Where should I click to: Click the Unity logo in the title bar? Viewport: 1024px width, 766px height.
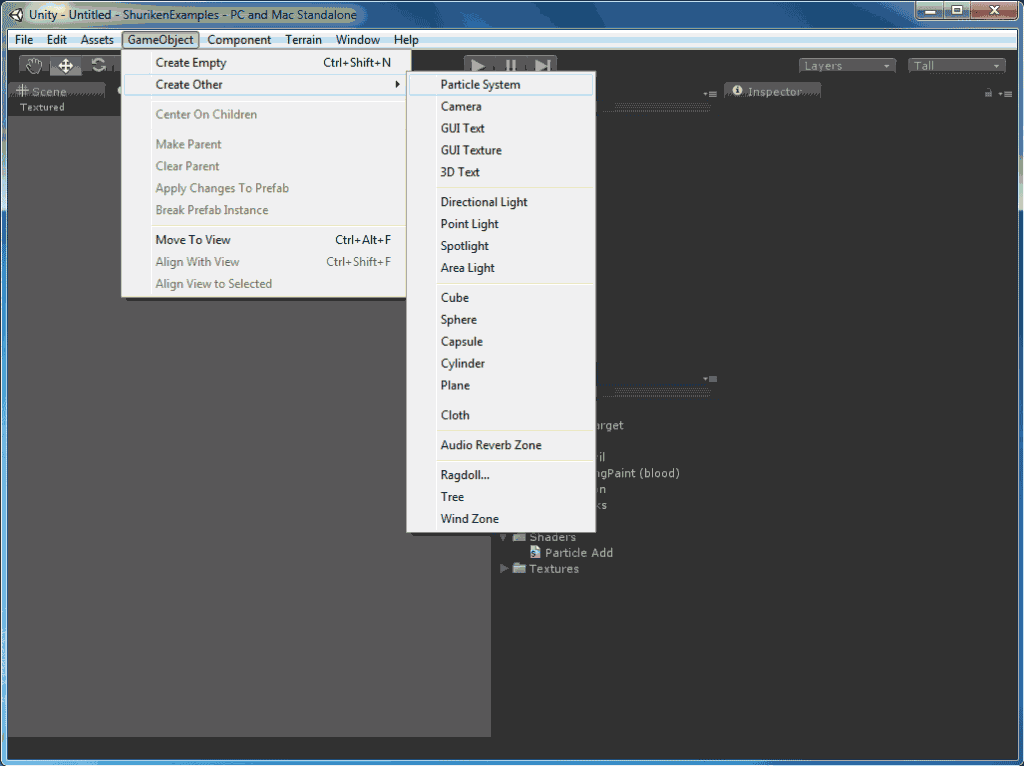16,14
